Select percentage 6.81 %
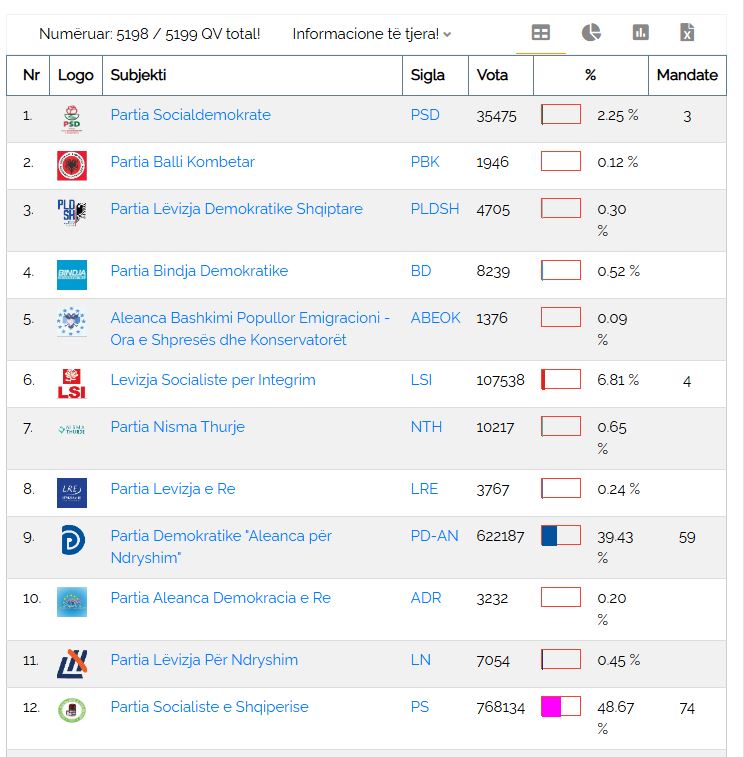This screenshot has height=757, width=744. point(618,380)
